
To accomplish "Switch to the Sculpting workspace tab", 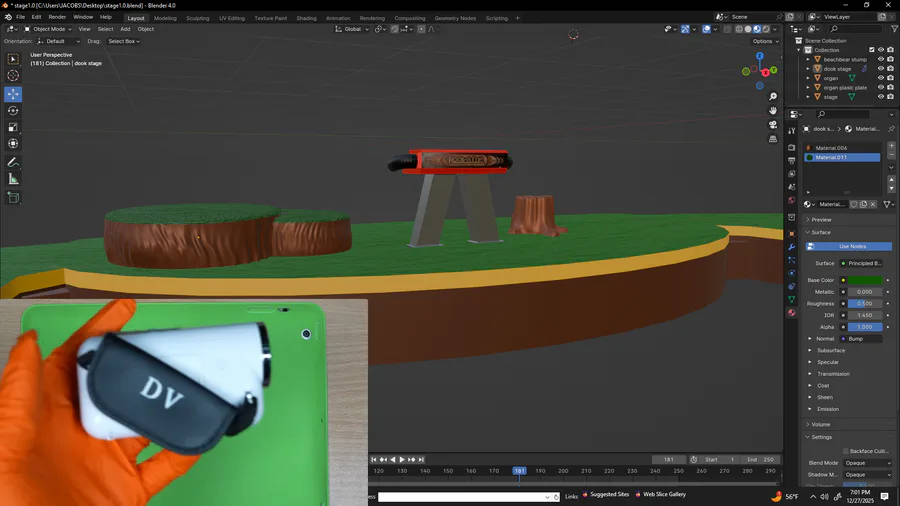I will pyautogui.click(x=198, y=18).
